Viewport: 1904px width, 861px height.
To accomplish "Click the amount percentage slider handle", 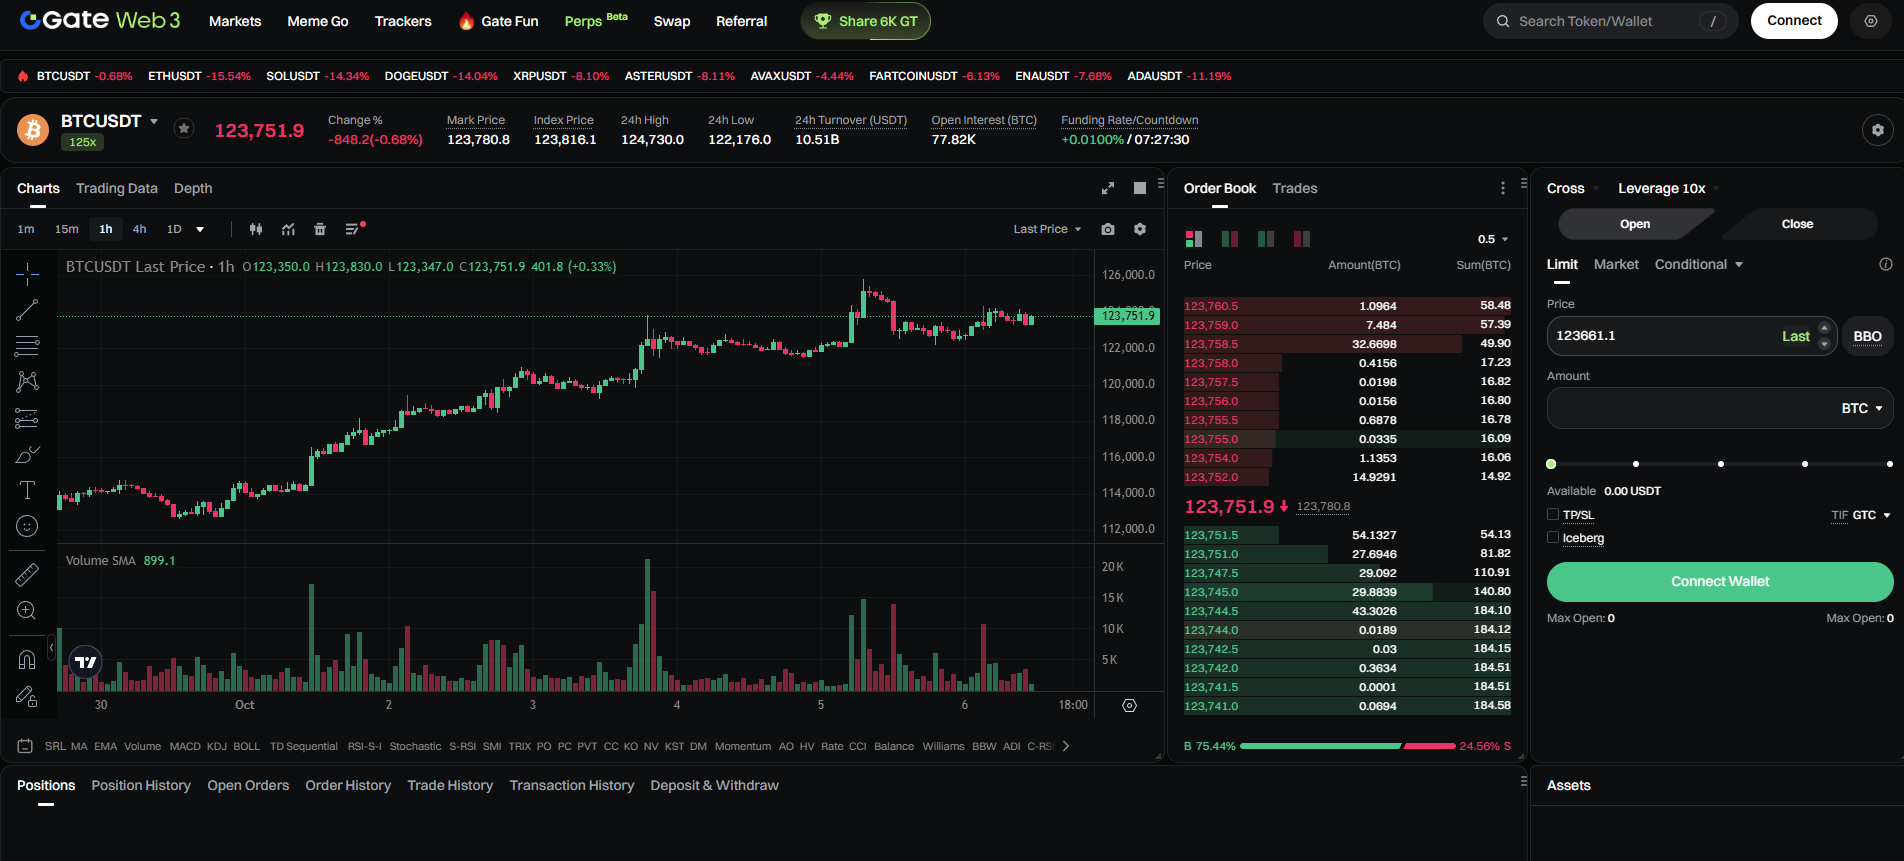I will [x=1551, y=464].
